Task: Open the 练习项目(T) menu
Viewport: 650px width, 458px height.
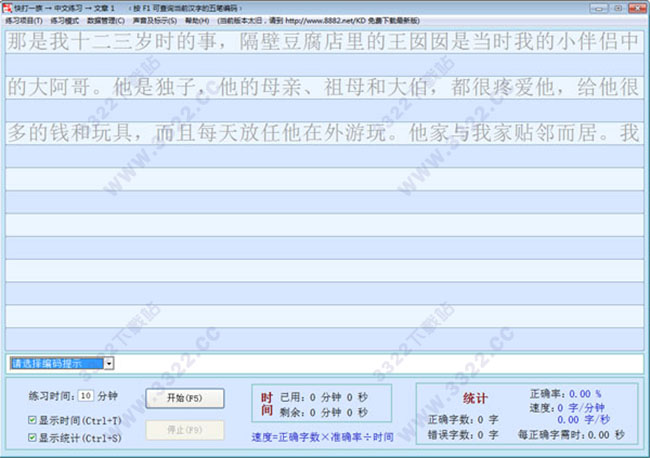Action: click(24, 20)
